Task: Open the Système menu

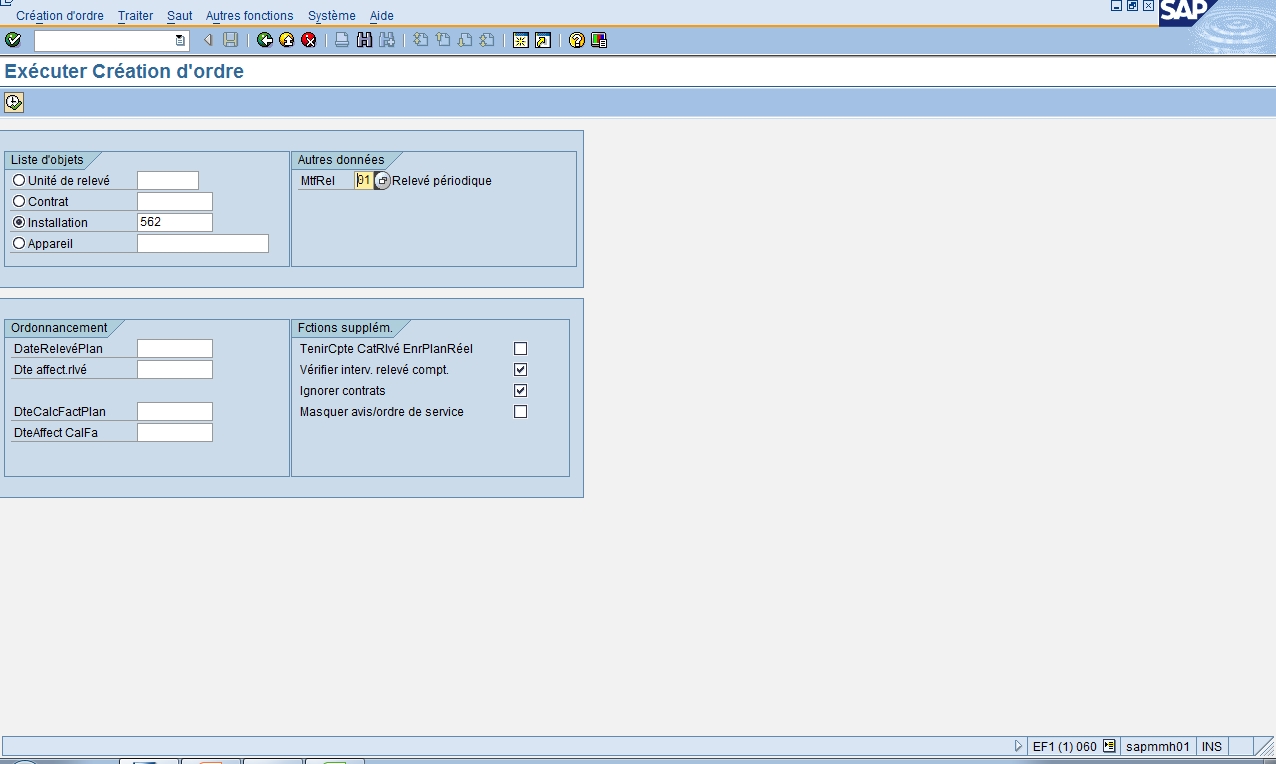Action: pos(332,16)
